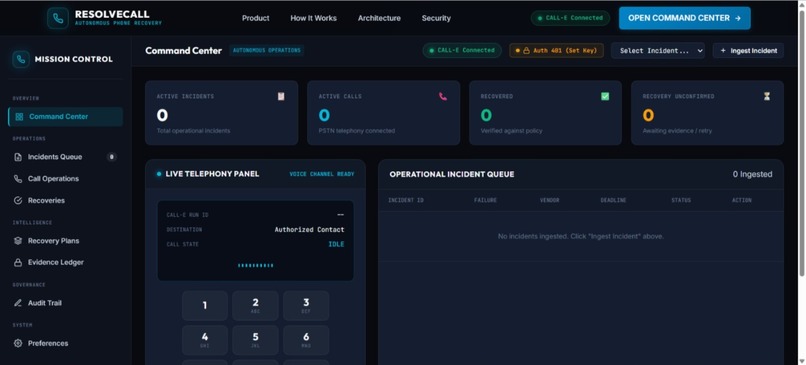
Task: Click the Command Center grid icon
Action: click(19, 117)
